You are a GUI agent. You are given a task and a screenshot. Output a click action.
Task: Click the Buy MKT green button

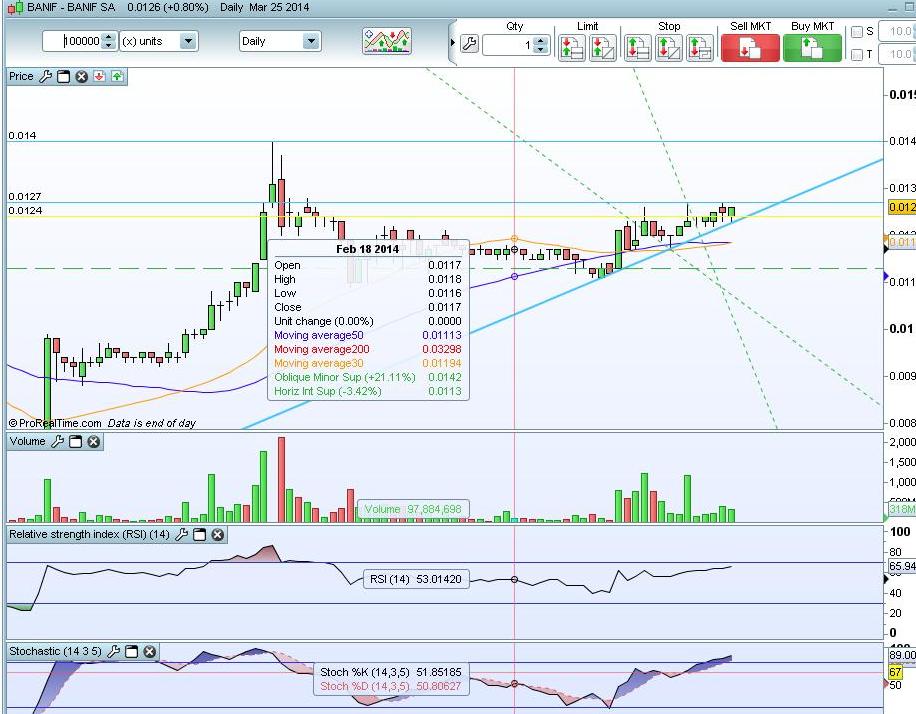coord(812,48)
